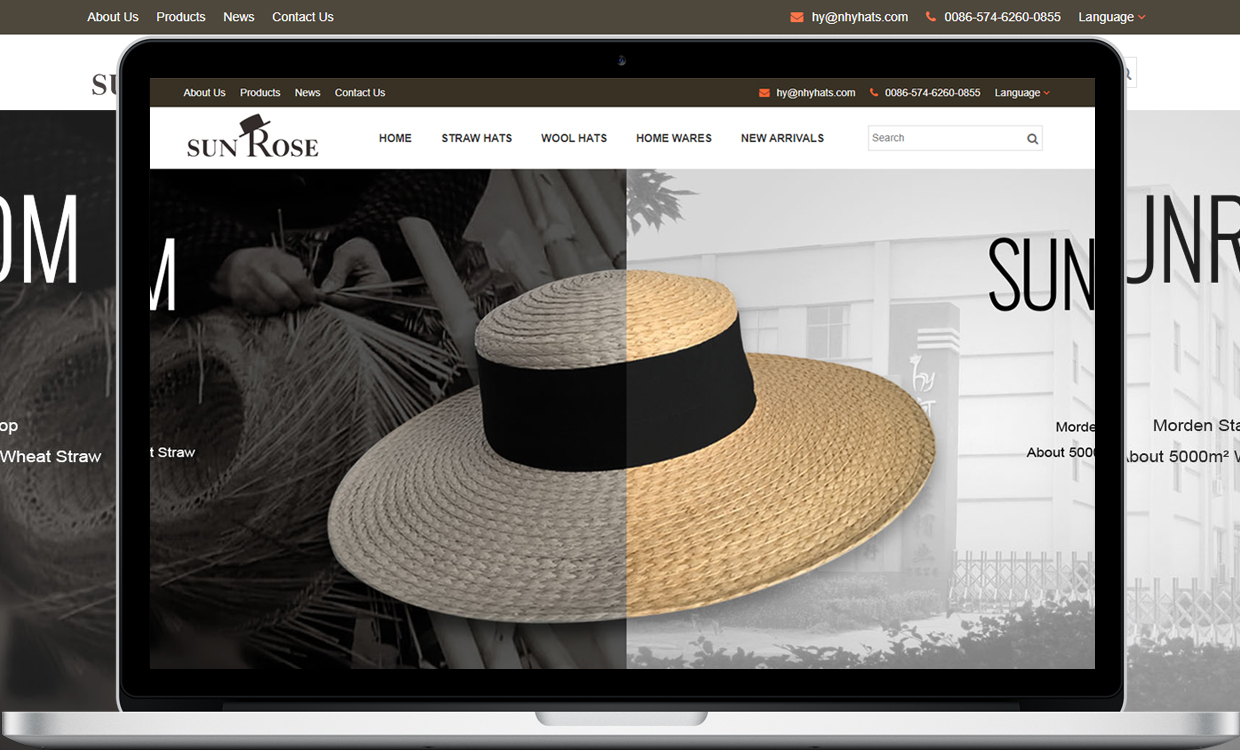Click the laptop webcam above the screen
The image size is (1240, 750).
(x=621, y=61)
